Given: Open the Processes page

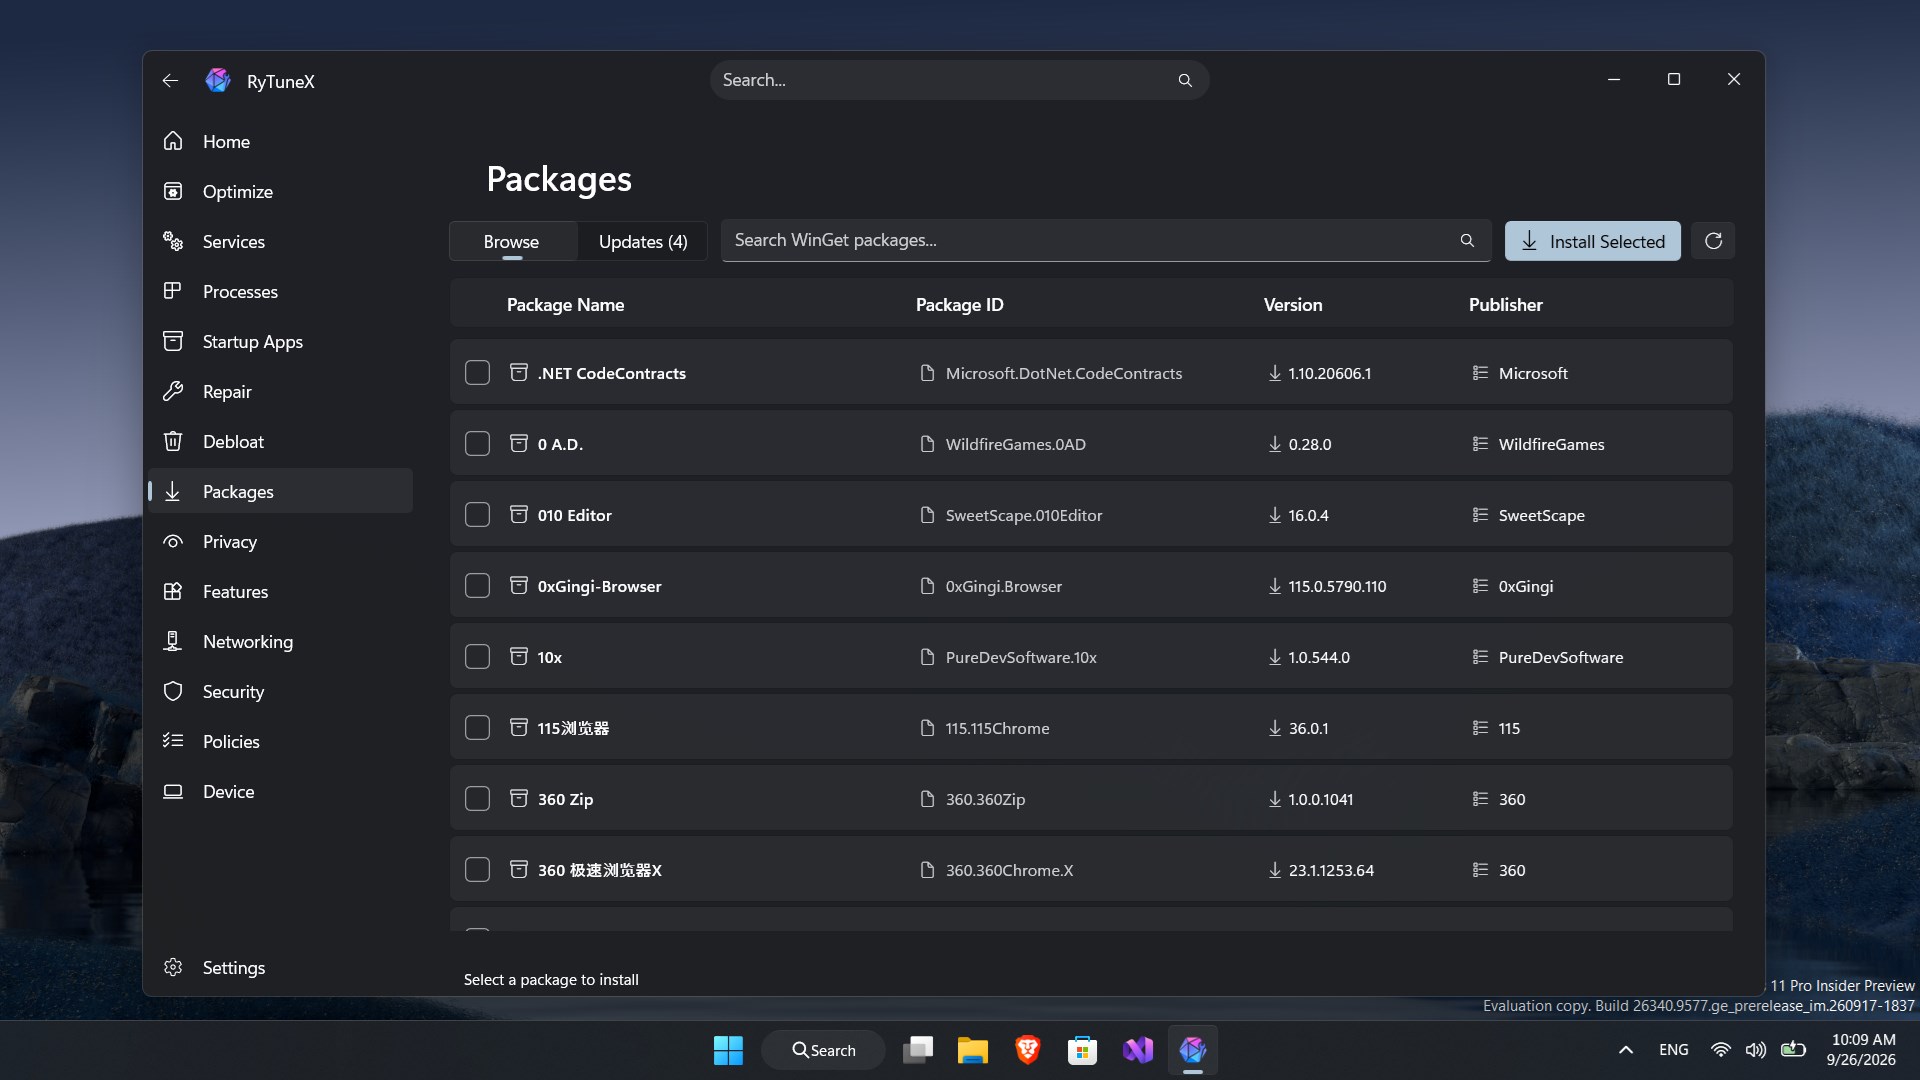Looking at the screenshot, I should [x=280, y=291].
